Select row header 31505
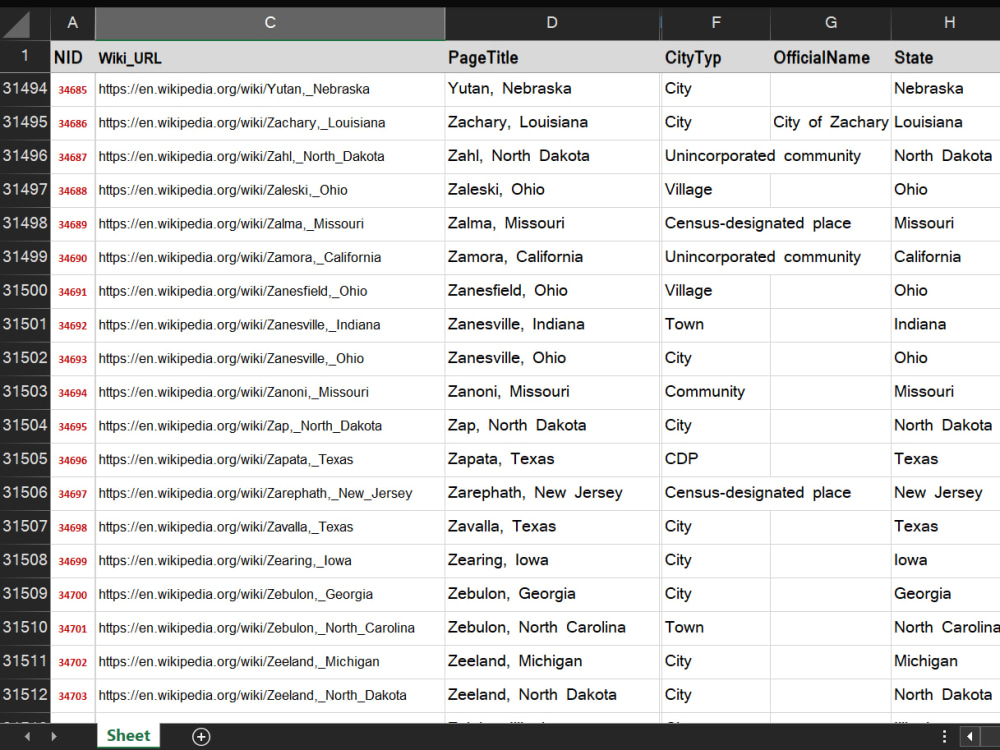The width and height of the screenshot is (1000, 750). coord(25,459)
